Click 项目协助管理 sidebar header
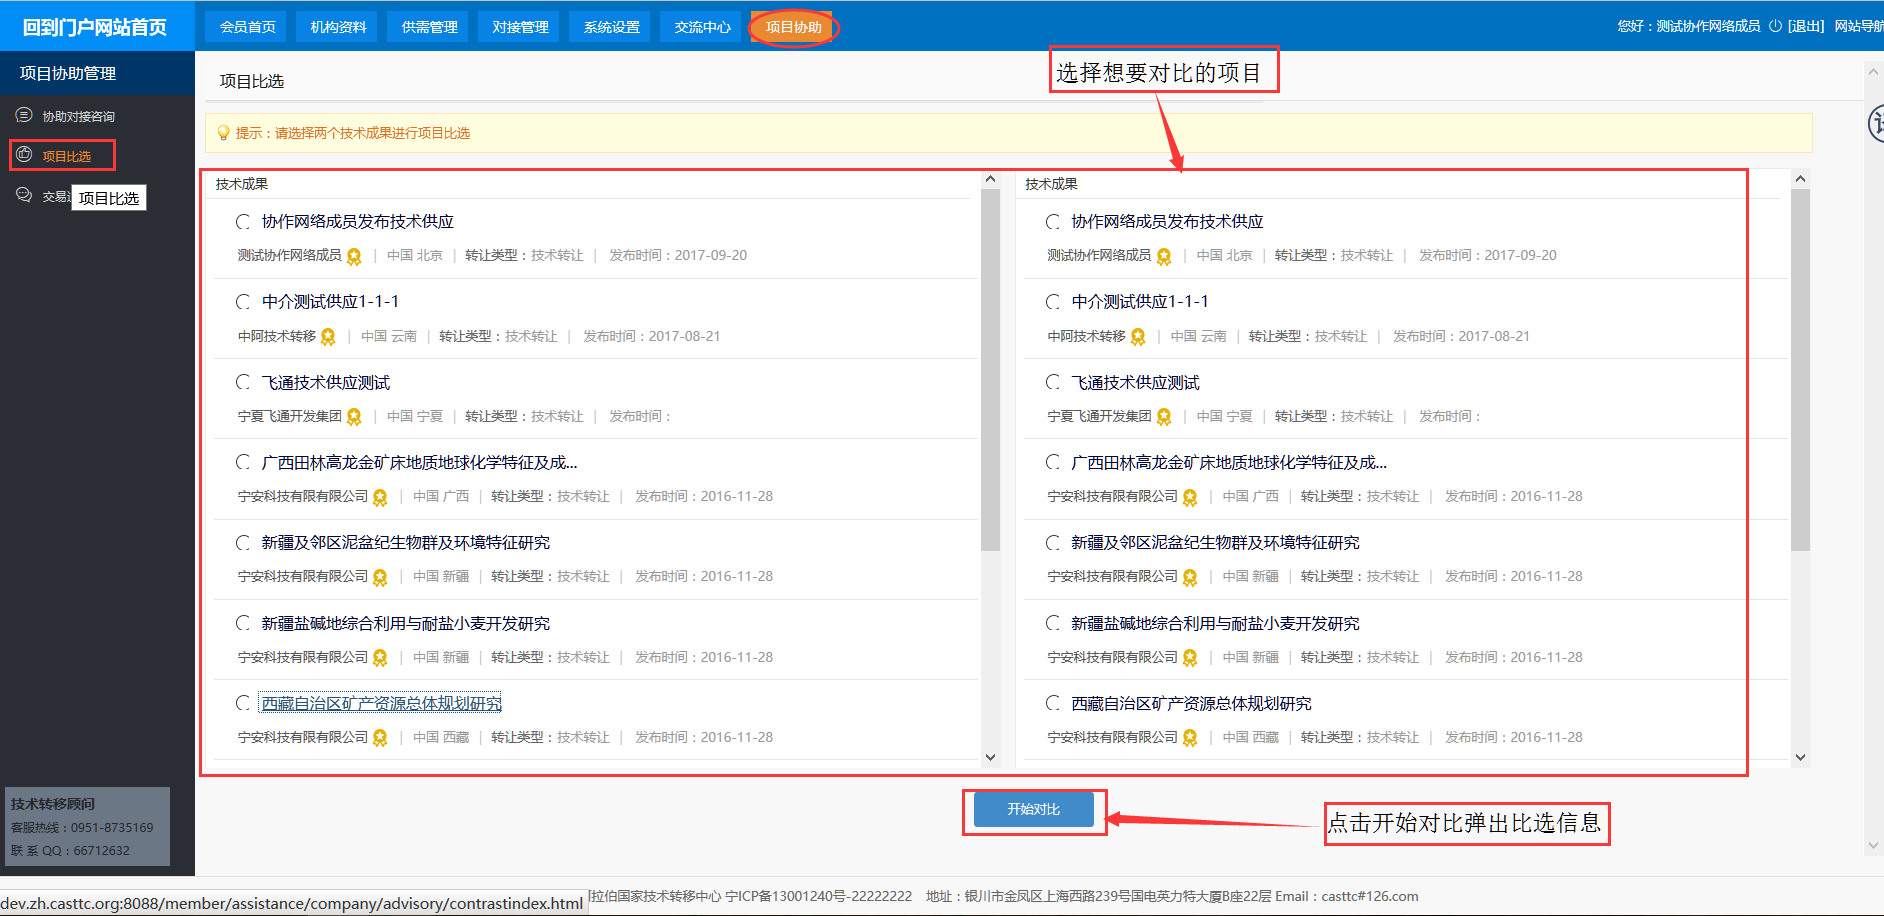 (x=68, y=73)
